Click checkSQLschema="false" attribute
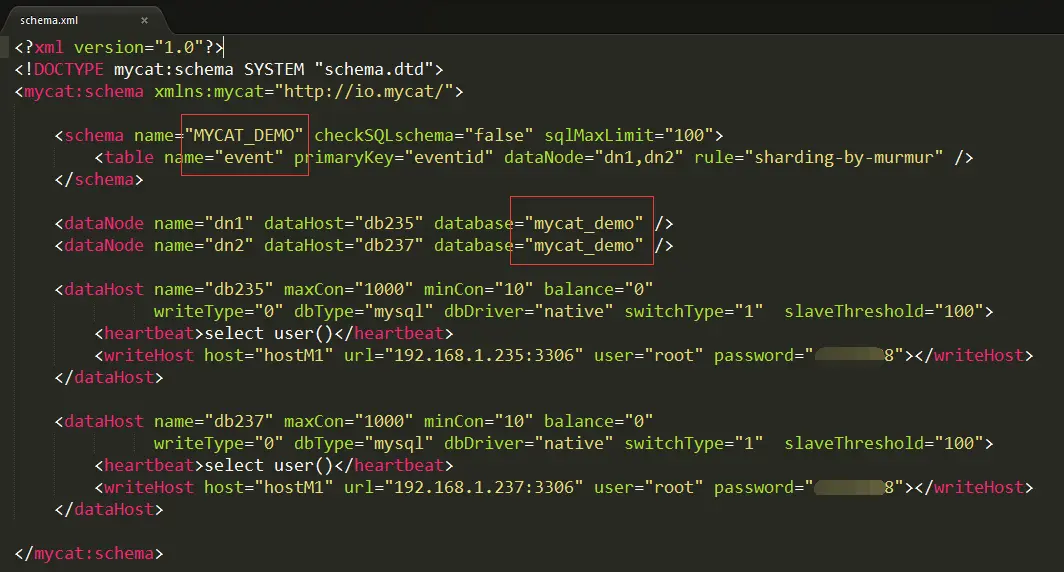This screenshot has width=1064, height=572. point(423,135)
